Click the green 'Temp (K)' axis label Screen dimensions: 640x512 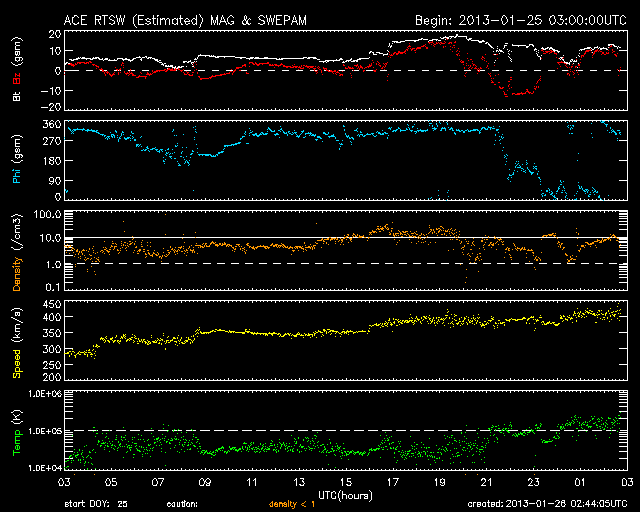(x=17, y=433)
